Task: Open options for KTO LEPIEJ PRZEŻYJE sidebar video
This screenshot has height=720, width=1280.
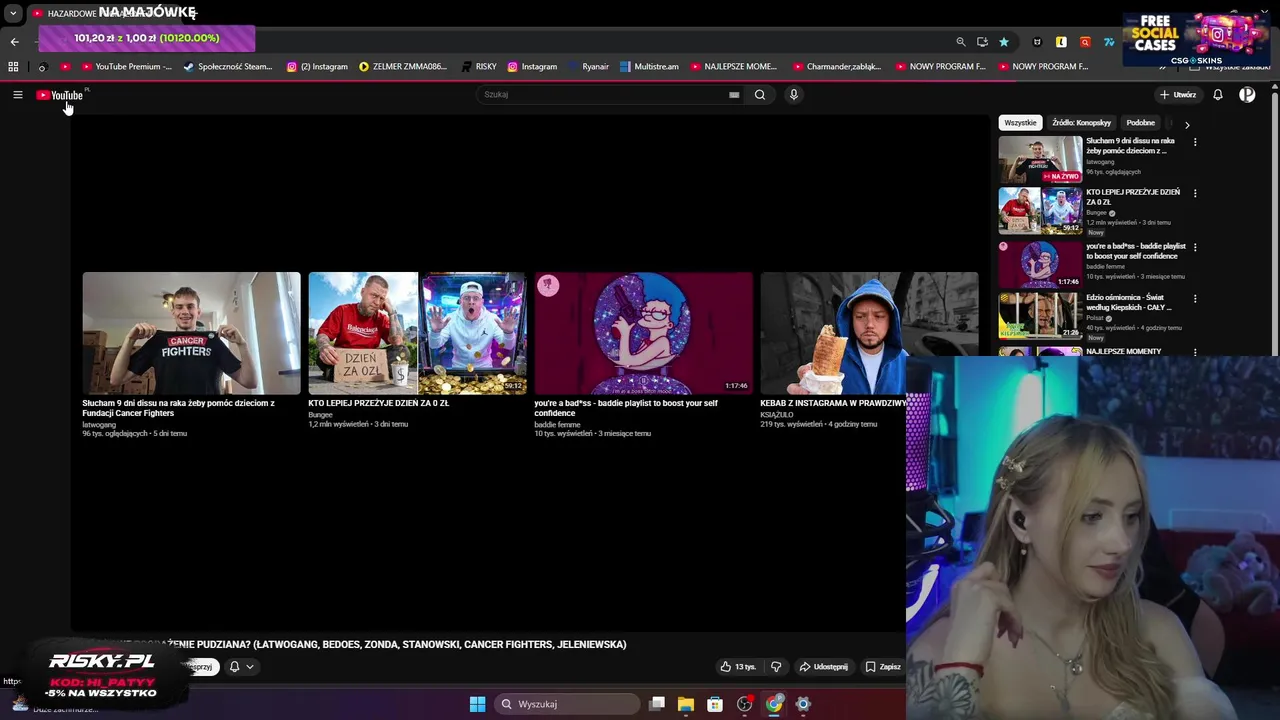Action: [1195, 193]
